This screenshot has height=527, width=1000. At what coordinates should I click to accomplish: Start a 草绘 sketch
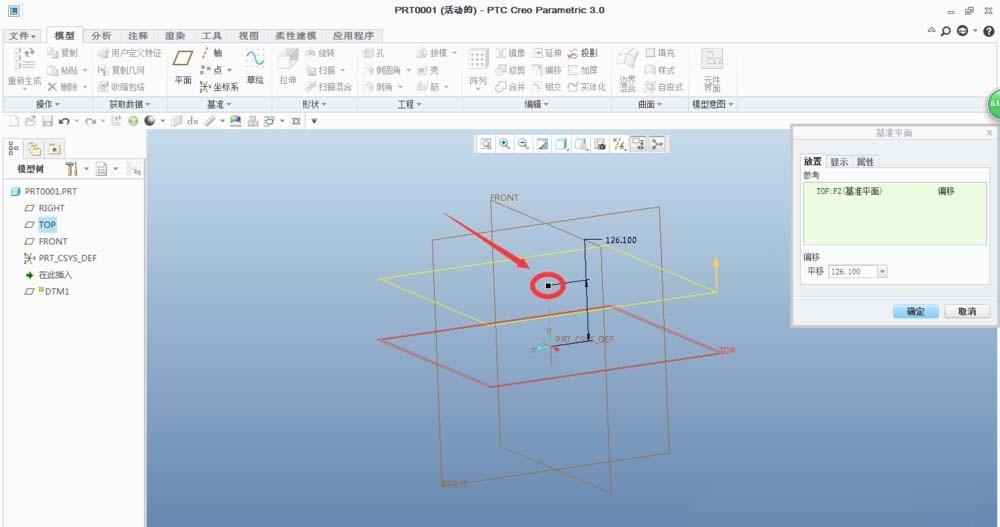pyautogui.click(x=255, y=67)
